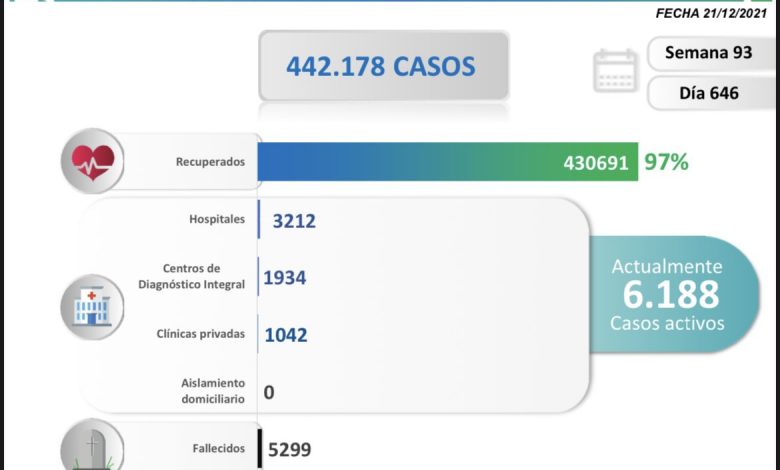Click the Centros de Diagnóstico Integral label

click(x=192, y=277)
